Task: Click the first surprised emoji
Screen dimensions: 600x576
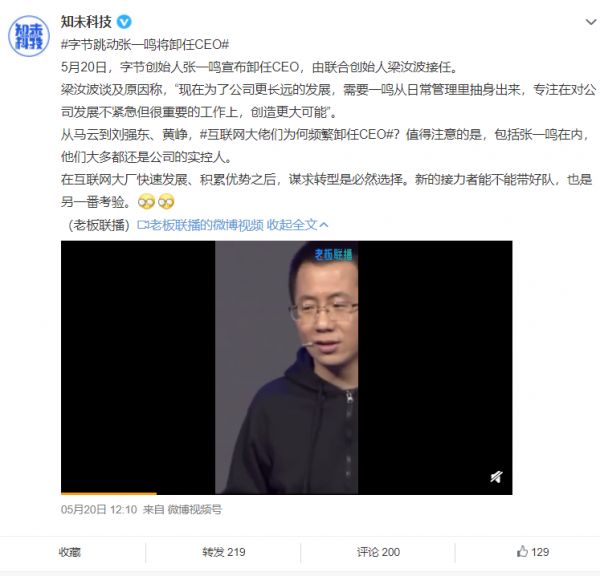Action: click(x=147, y=202)
